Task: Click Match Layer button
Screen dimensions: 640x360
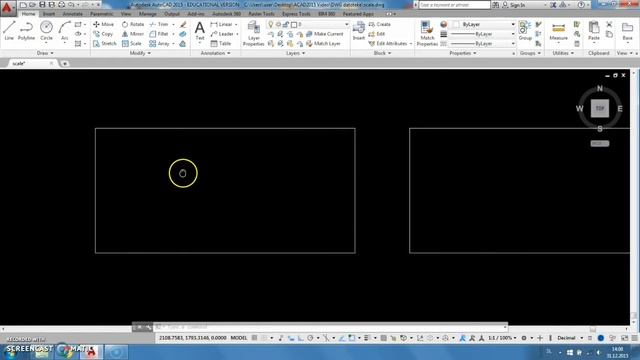Action: point(323,43)
